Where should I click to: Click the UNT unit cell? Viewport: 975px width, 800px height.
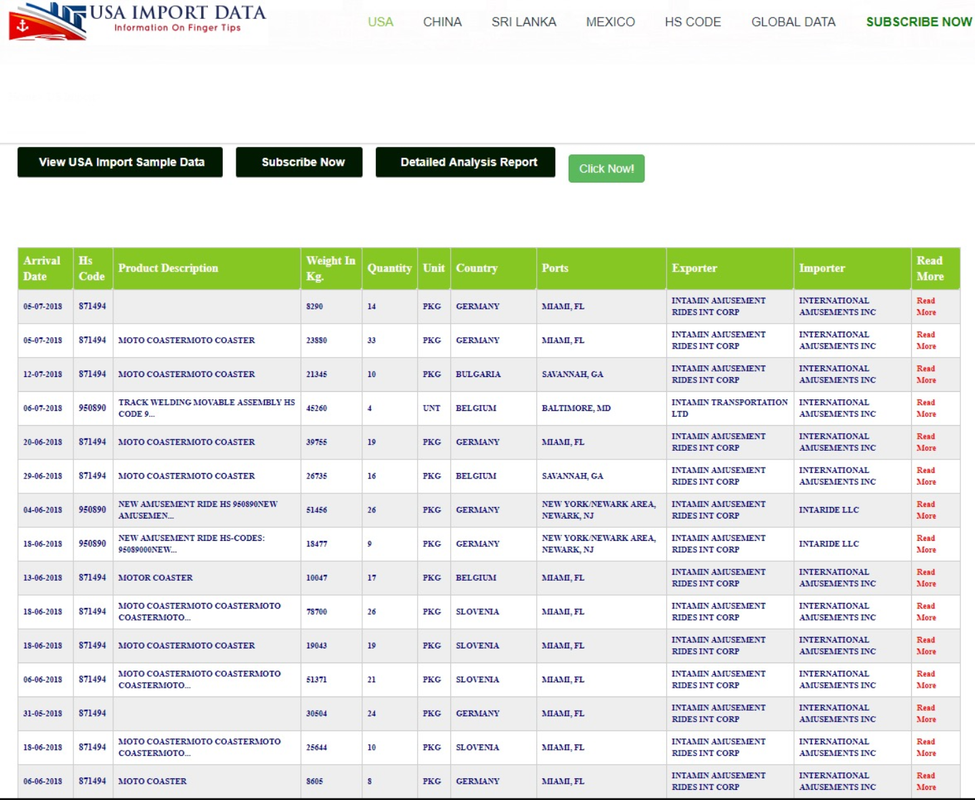click(432, 408)
